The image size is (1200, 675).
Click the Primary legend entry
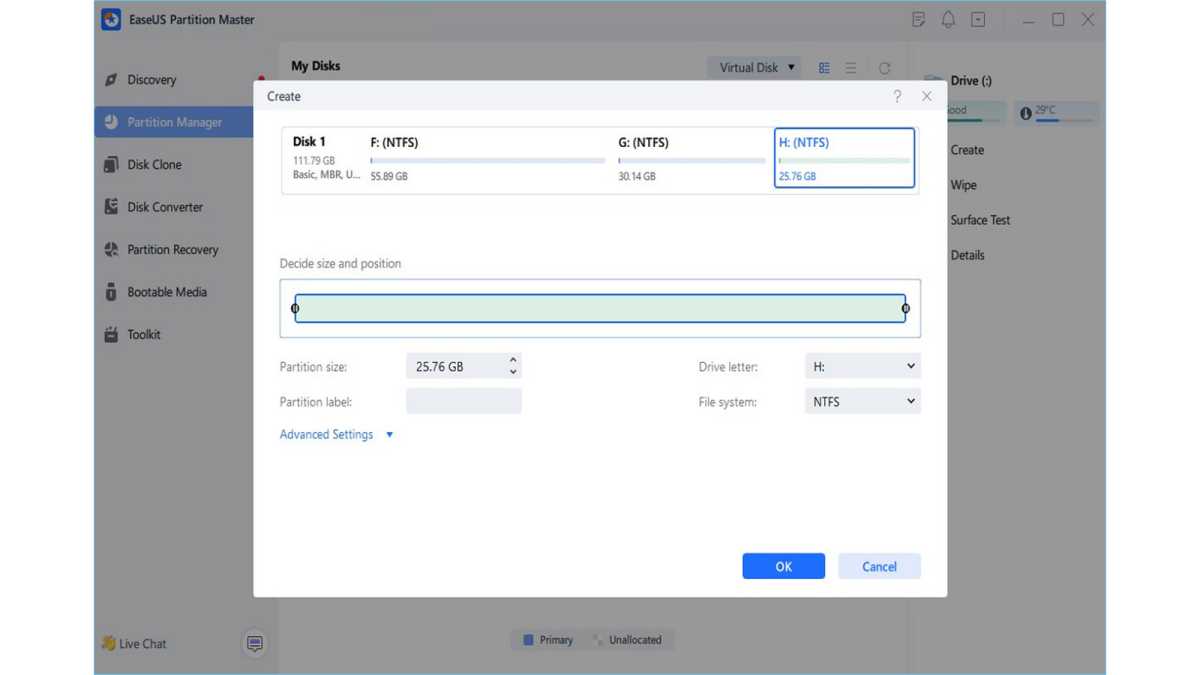[x=548, y=640]
